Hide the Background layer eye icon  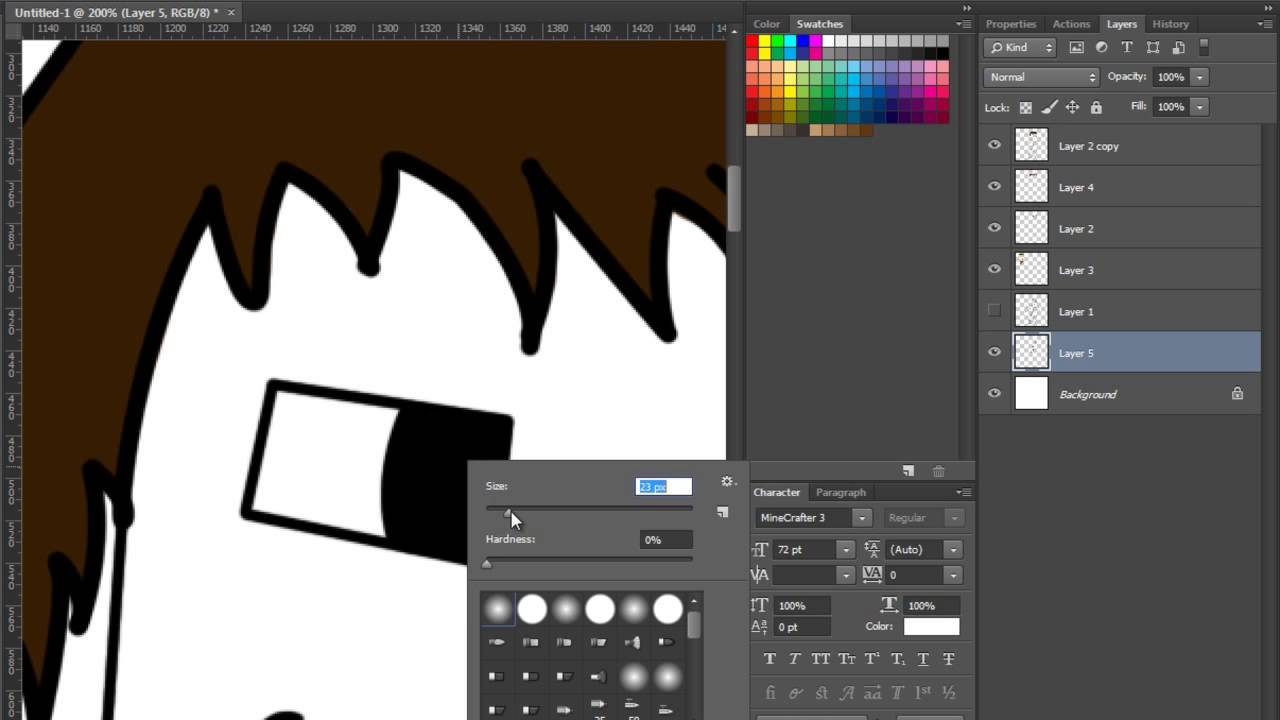(994, 394)
